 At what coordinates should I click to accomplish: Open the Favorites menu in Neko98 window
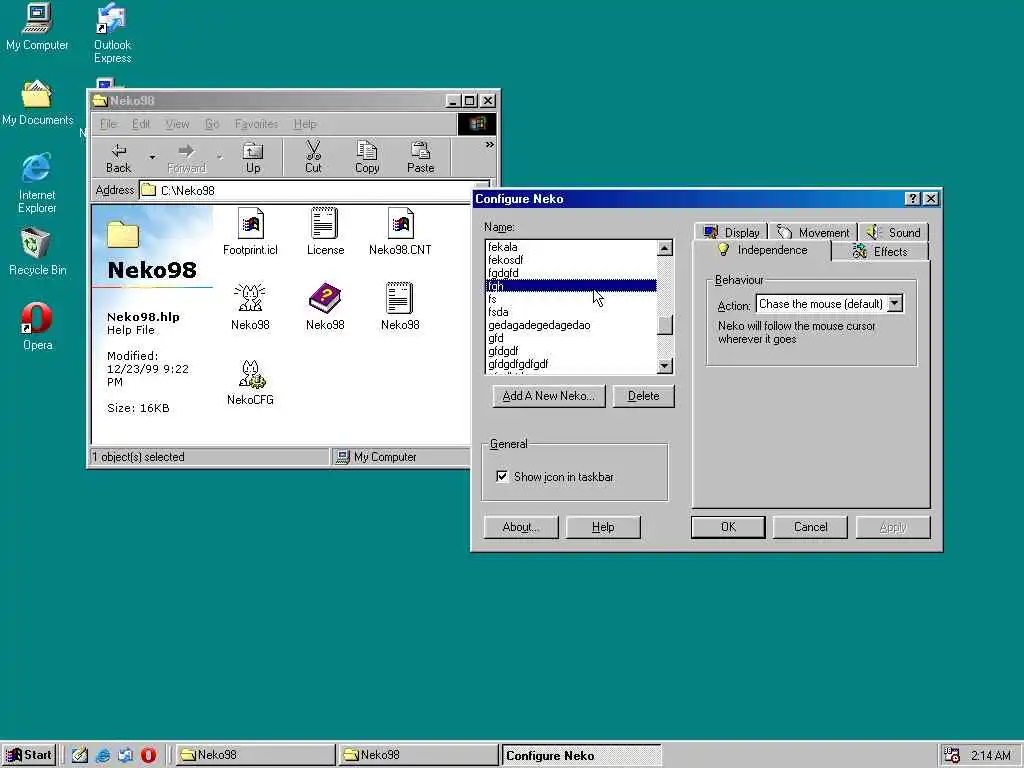point(257,124)
